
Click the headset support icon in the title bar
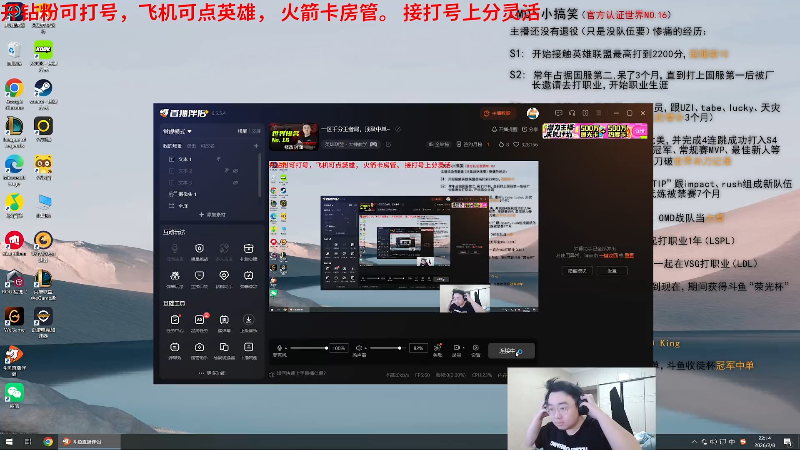pyautogui.click(x=572, y=113)
